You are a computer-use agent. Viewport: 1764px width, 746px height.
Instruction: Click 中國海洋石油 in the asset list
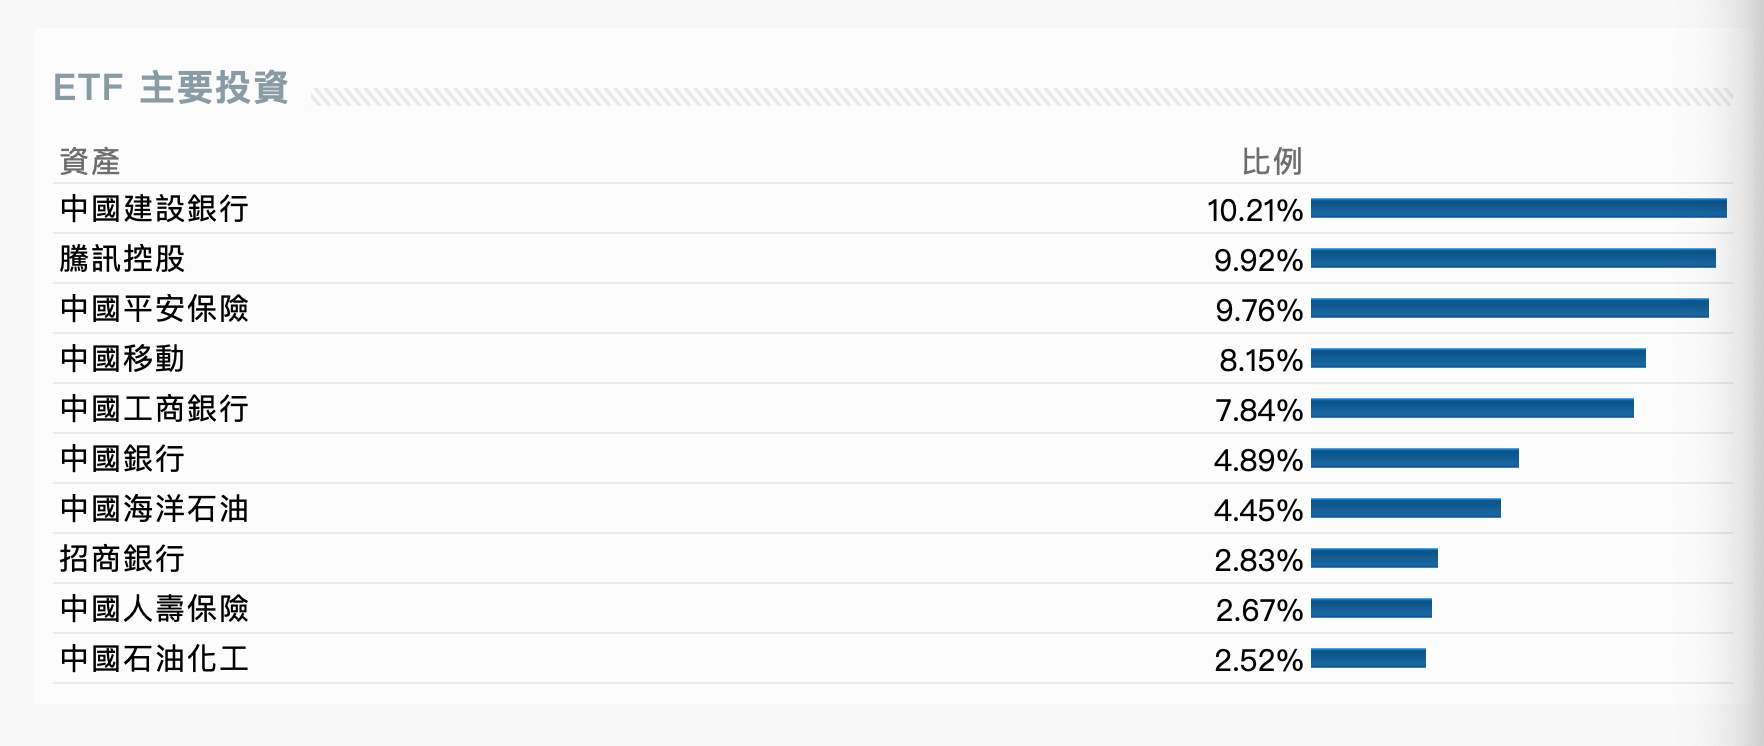(x=154, y=509)
